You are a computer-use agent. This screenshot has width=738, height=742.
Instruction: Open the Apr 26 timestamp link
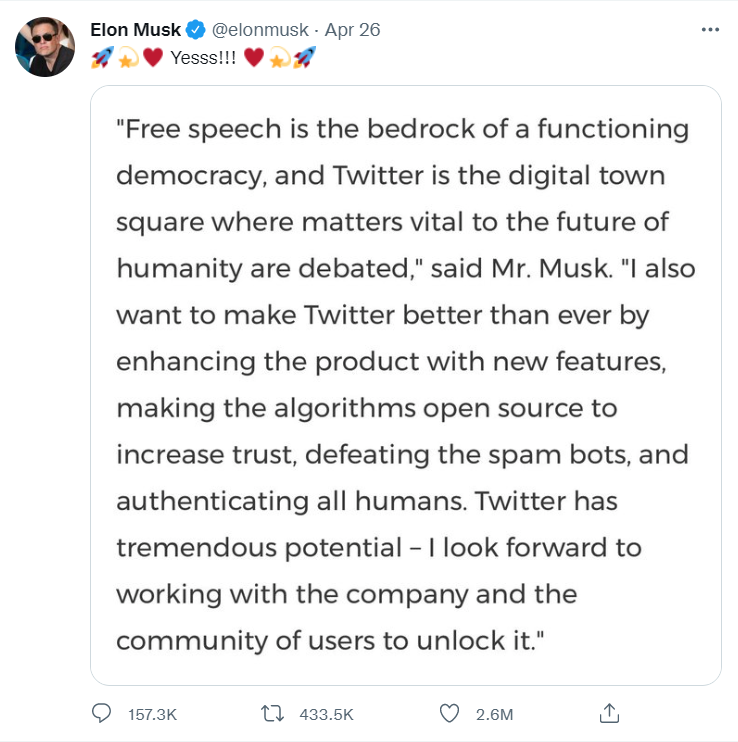352,30
